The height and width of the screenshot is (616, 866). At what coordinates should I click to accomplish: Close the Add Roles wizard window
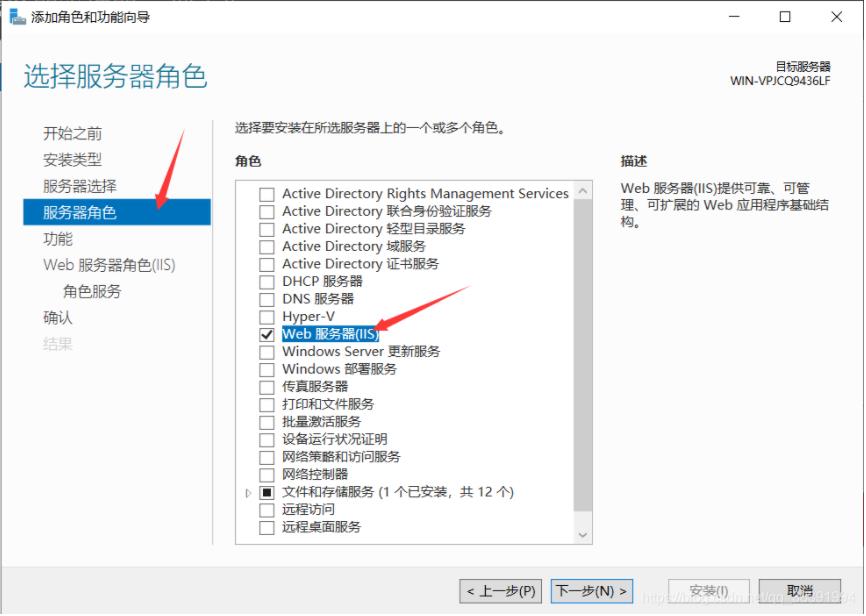click(836, 17)
